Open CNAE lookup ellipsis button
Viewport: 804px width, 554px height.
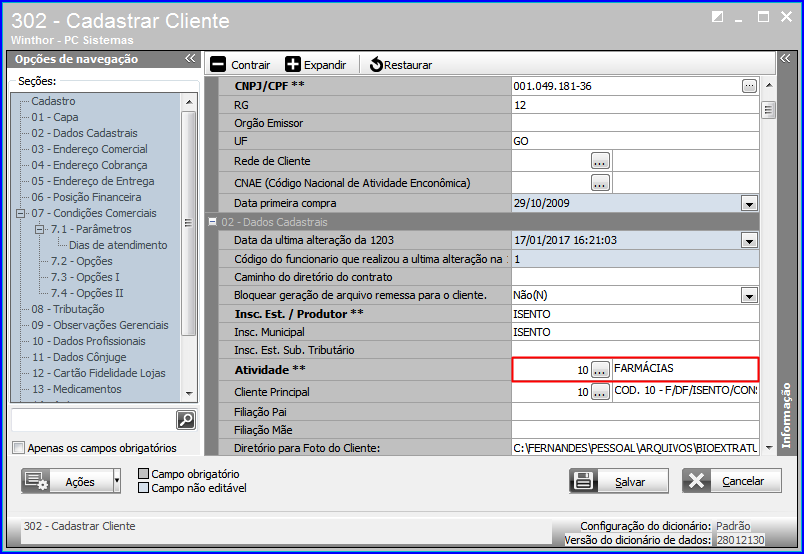click(x=600, y=182)
